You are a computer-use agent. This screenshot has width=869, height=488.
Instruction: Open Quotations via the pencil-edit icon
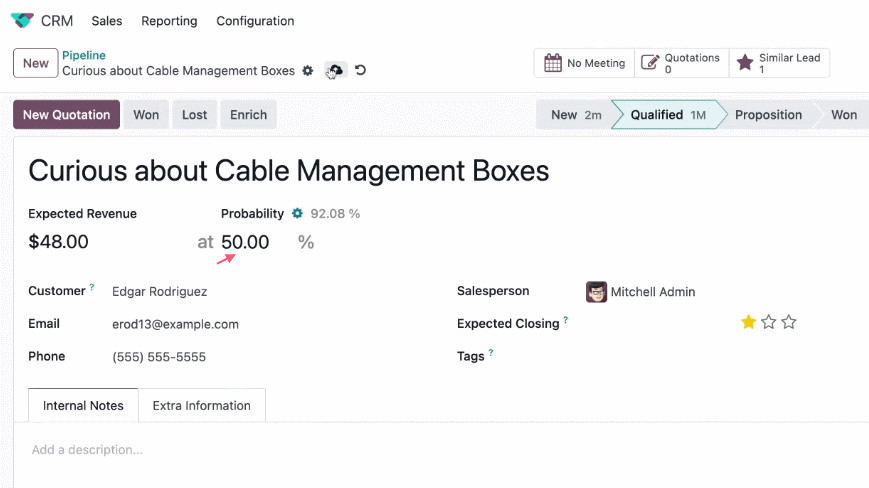click(x=650, y=63)
